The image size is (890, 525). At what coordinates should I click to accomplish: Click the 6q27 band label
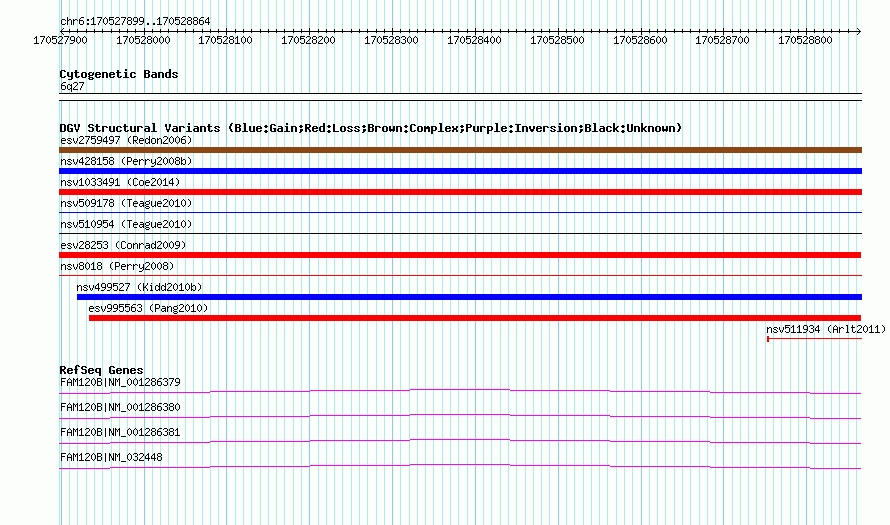click(x=72, y=86)
